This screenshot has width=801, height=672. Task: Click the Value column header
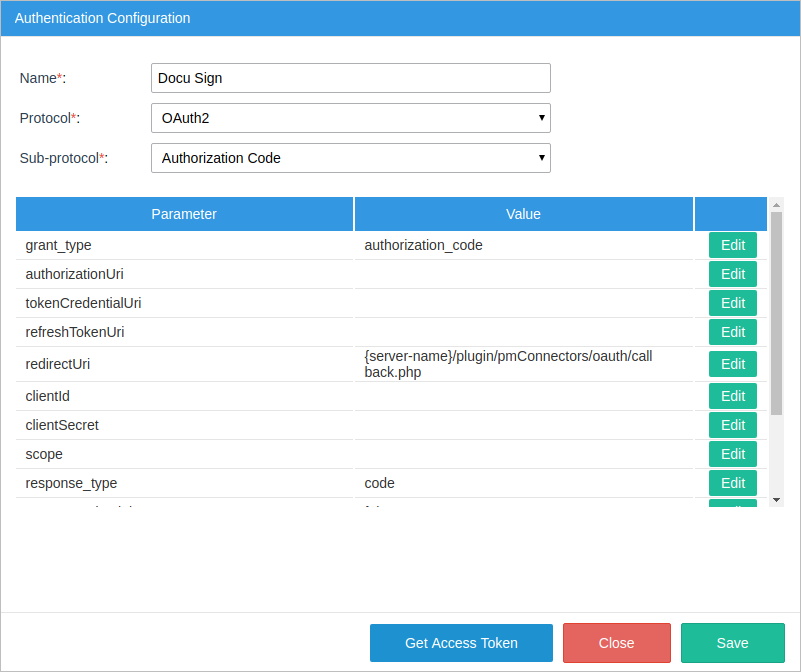tap(523, 214)
